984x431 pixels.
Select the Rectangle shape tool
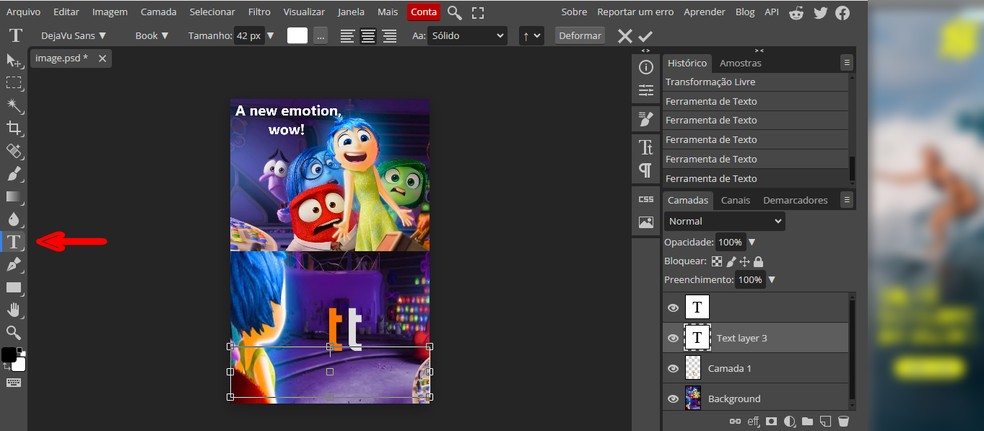14,287
